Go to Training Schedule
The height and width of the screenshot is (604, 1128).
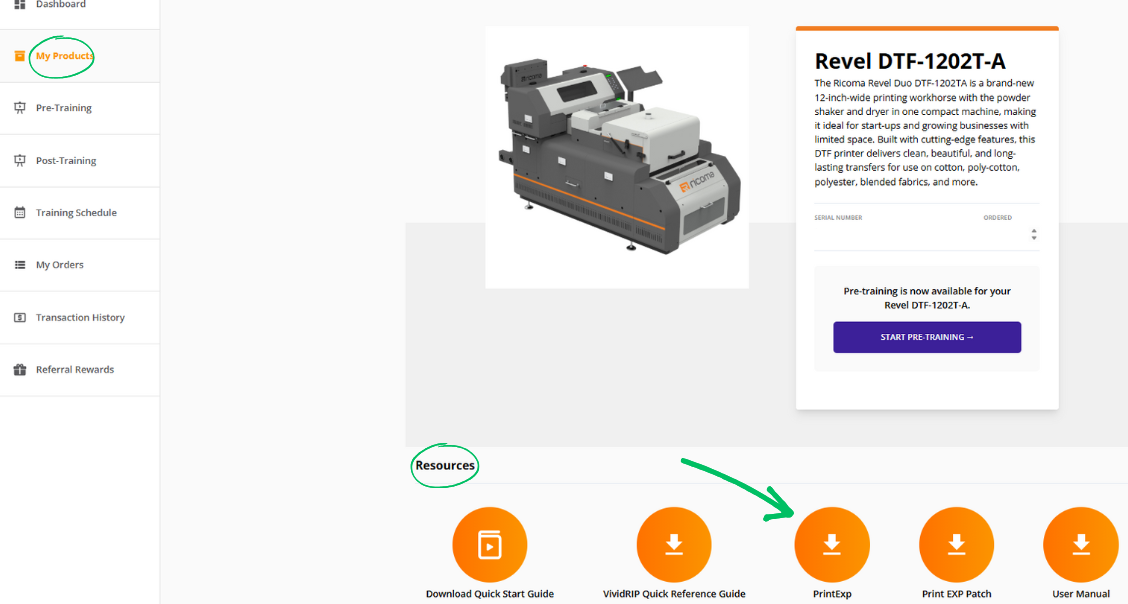[x=79, y=213]
